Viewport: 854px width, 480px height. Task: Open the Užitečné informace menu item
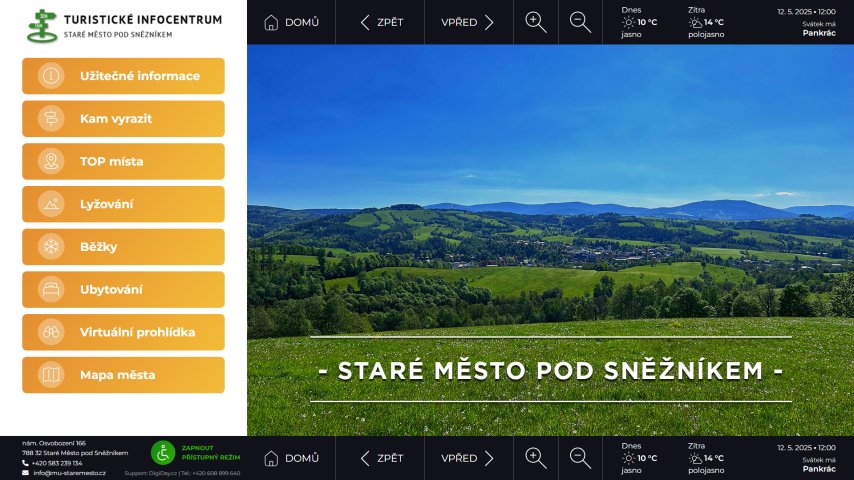click(123, 76)
